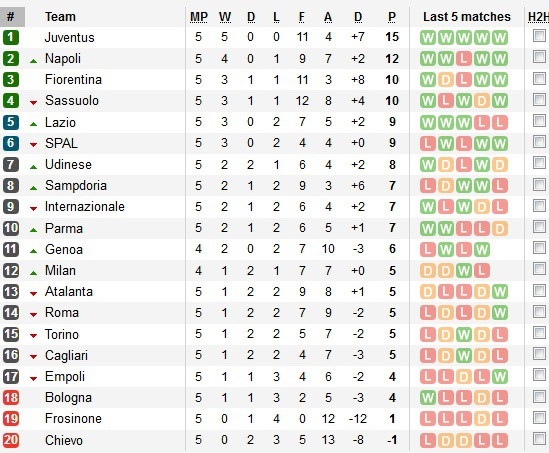This screenshot has height=453, width=549.
Task: Tick the H2H checkbox for Chievo
Action: 539,438
